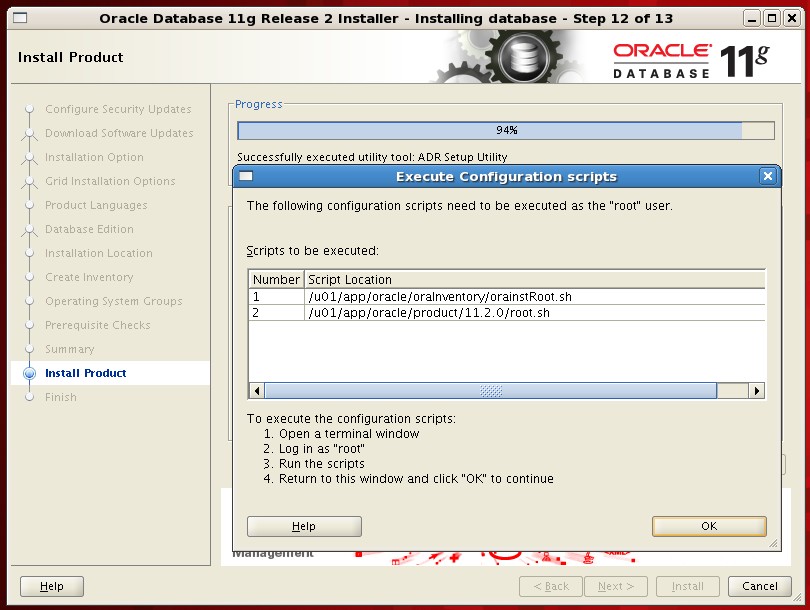The height and width of the screenshot is (610, 810).
Task: Click the Install Product step bullet icon
Action: [x=29, y=373]
